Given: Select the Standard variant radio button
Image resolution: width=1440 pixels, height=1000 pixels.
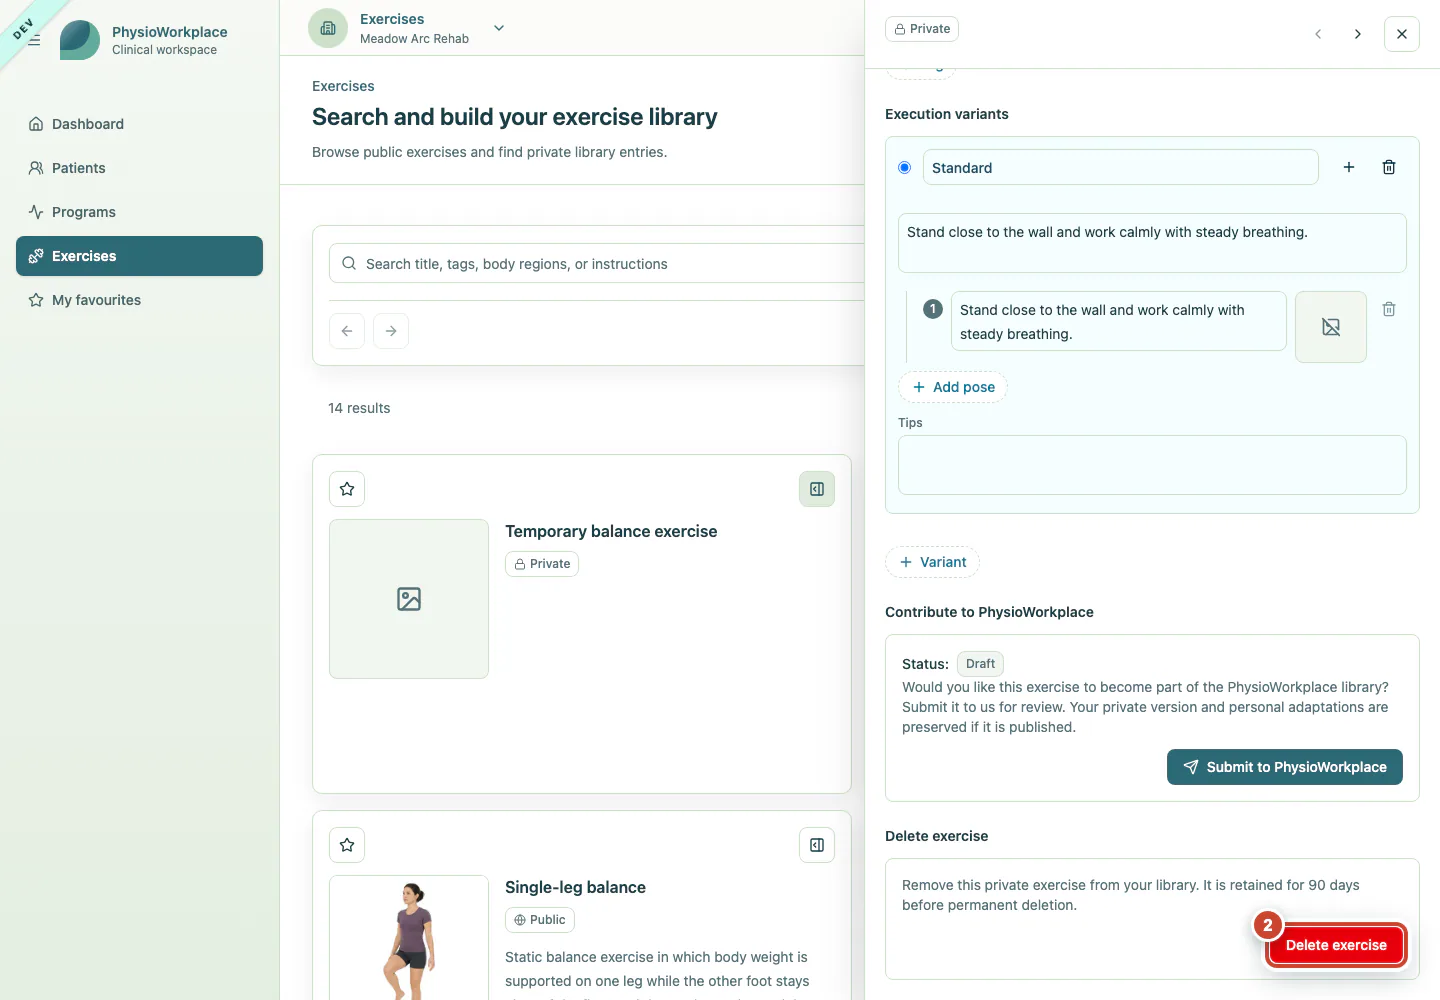Looking at the screenshot, I should tap(904, 167).
